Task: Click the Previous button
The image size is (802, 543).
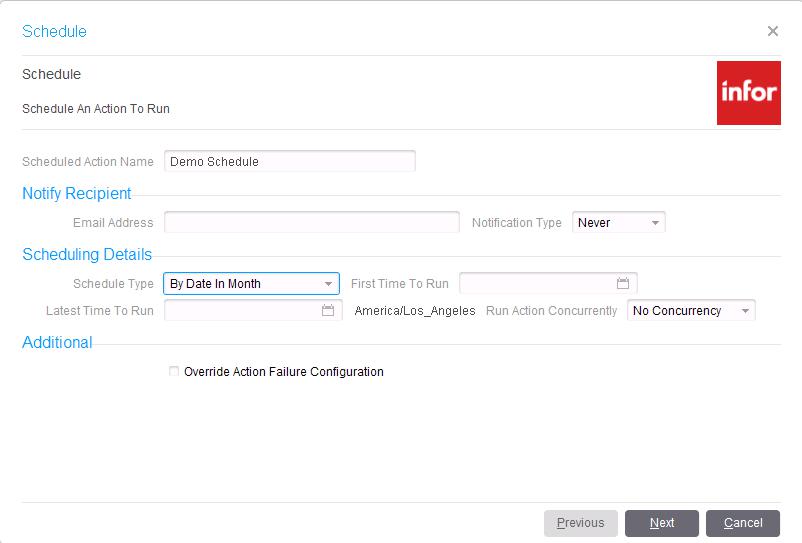Action: [581, 523]
